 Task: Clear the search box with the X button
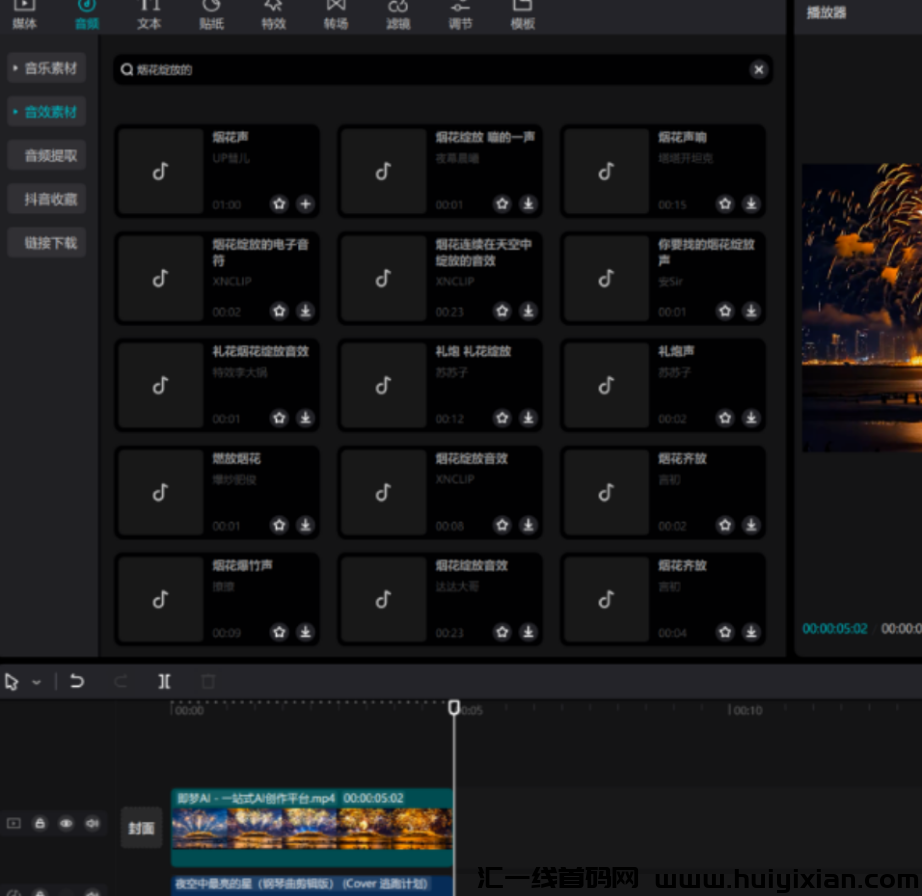click(758, 69)
